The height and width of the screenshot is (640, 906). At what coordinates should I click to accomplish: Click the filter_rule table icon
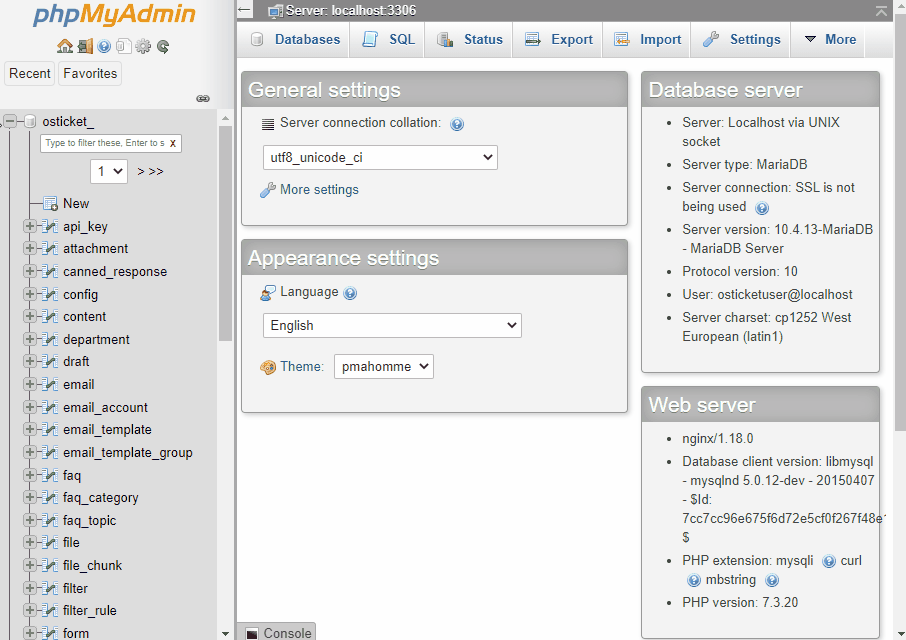50,611
